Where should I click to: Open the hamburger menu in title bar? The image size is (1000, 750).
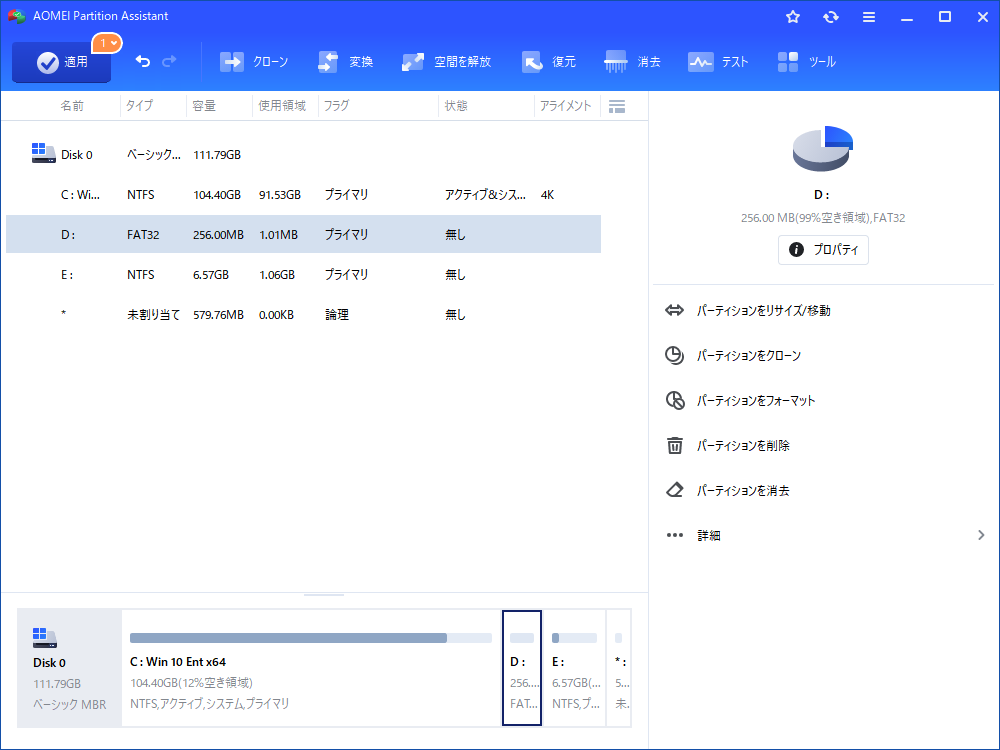pyautogui.click(x=869, y=17)
